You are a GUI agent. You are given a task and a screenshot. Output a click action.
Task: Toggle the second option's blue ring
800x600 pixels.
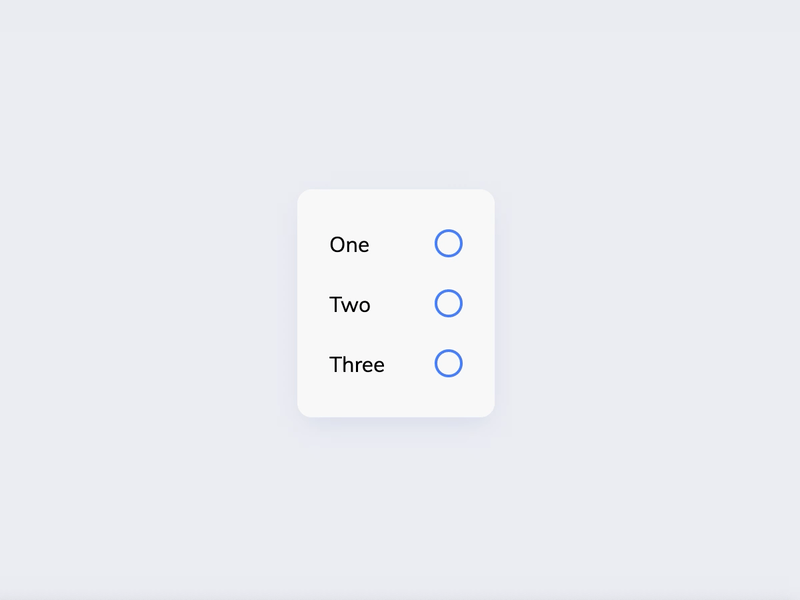pos(448,303)
